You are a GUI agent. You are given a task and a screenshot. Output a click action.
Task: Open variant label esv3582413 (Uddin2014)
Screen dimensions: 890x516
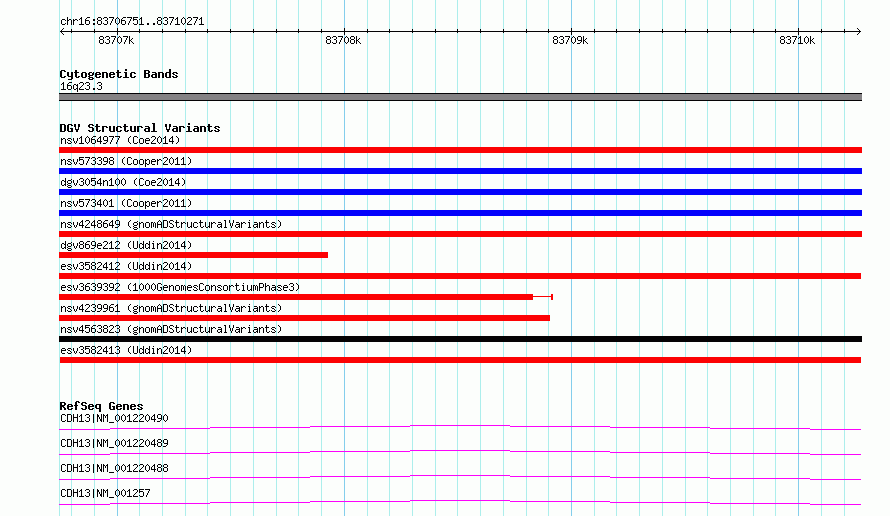(x=126, y=350)
